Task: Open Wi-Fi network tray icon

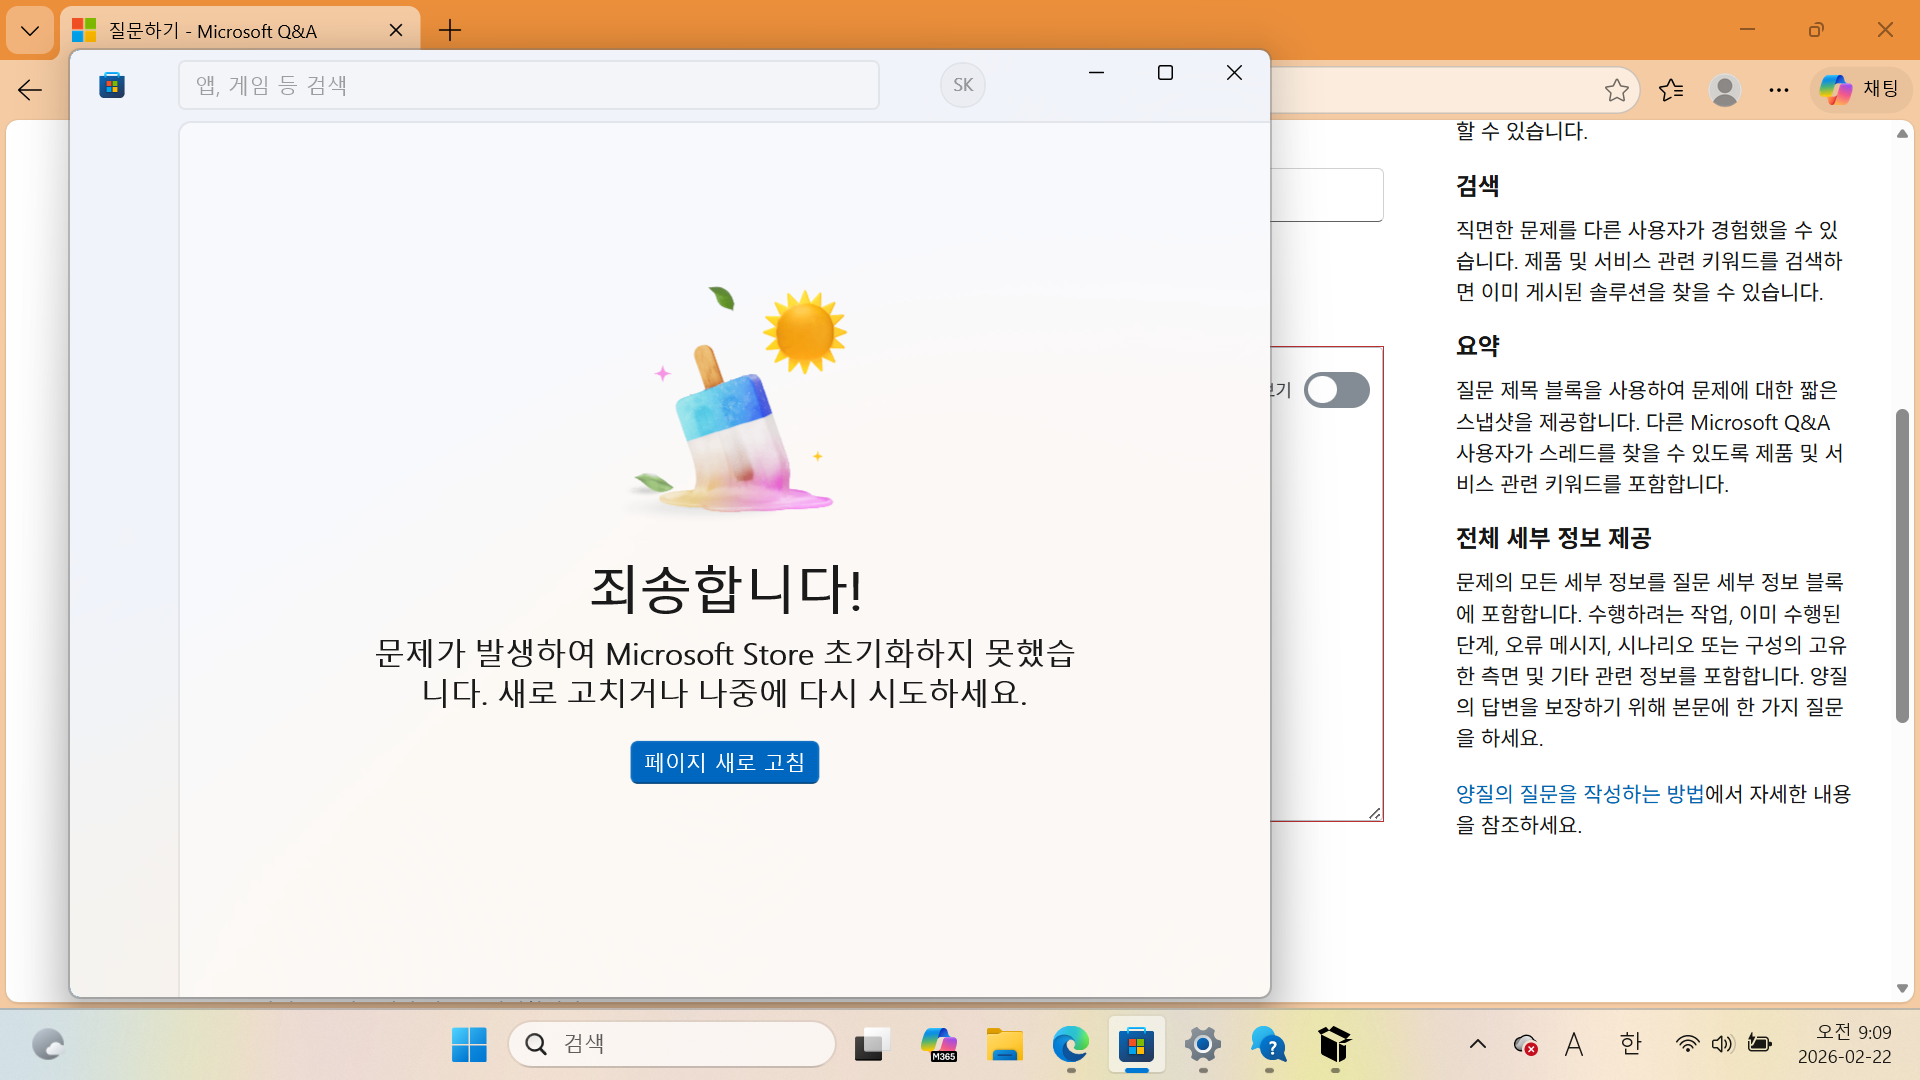Action: pyautogui.click(x=1686, y=1044)
